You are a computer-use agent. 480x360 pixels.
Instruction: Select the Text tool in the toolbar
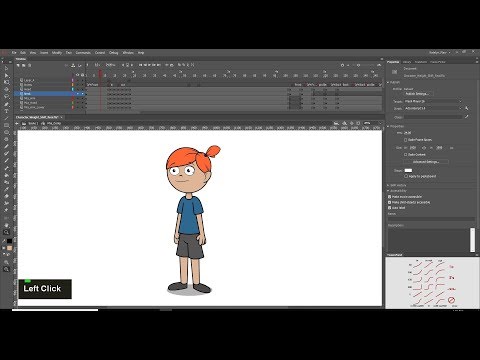pos(6,111)
